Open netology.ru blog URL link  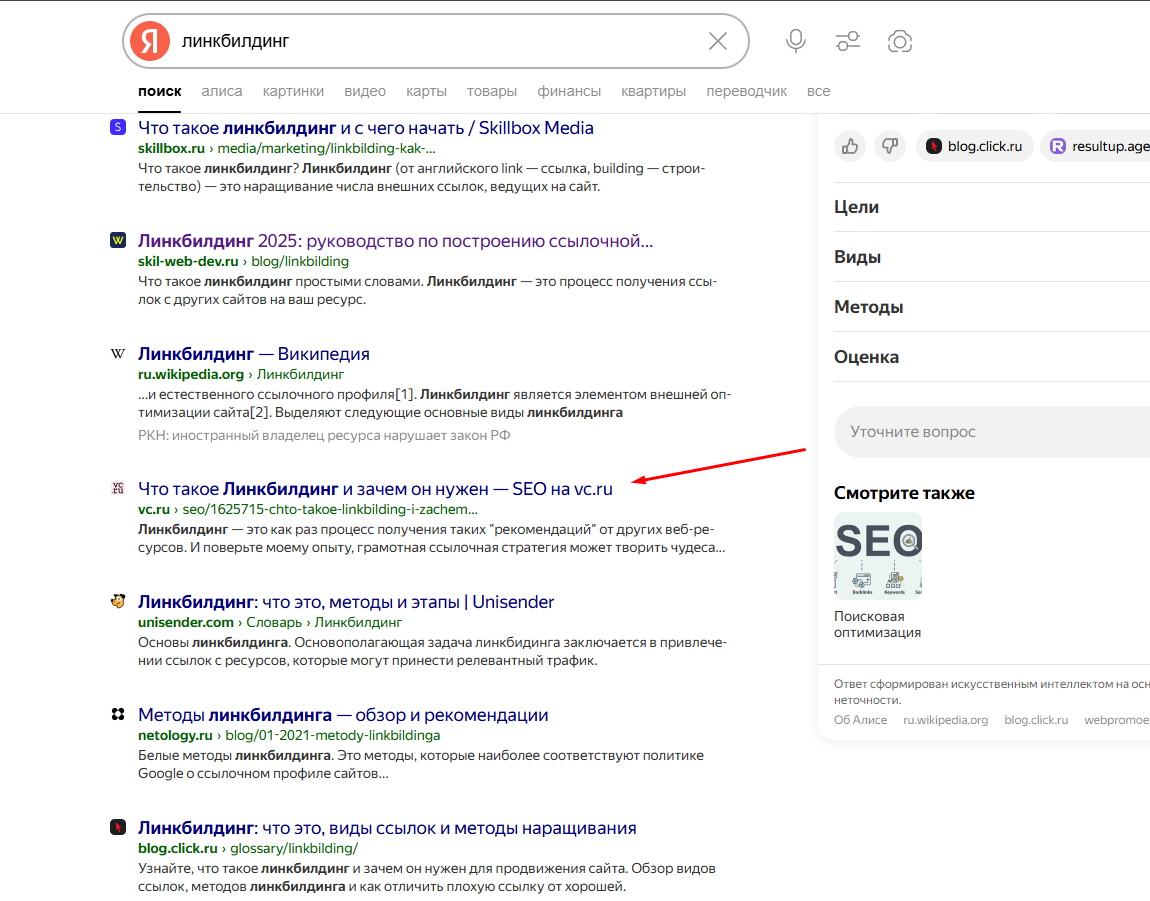click(289, 735)
